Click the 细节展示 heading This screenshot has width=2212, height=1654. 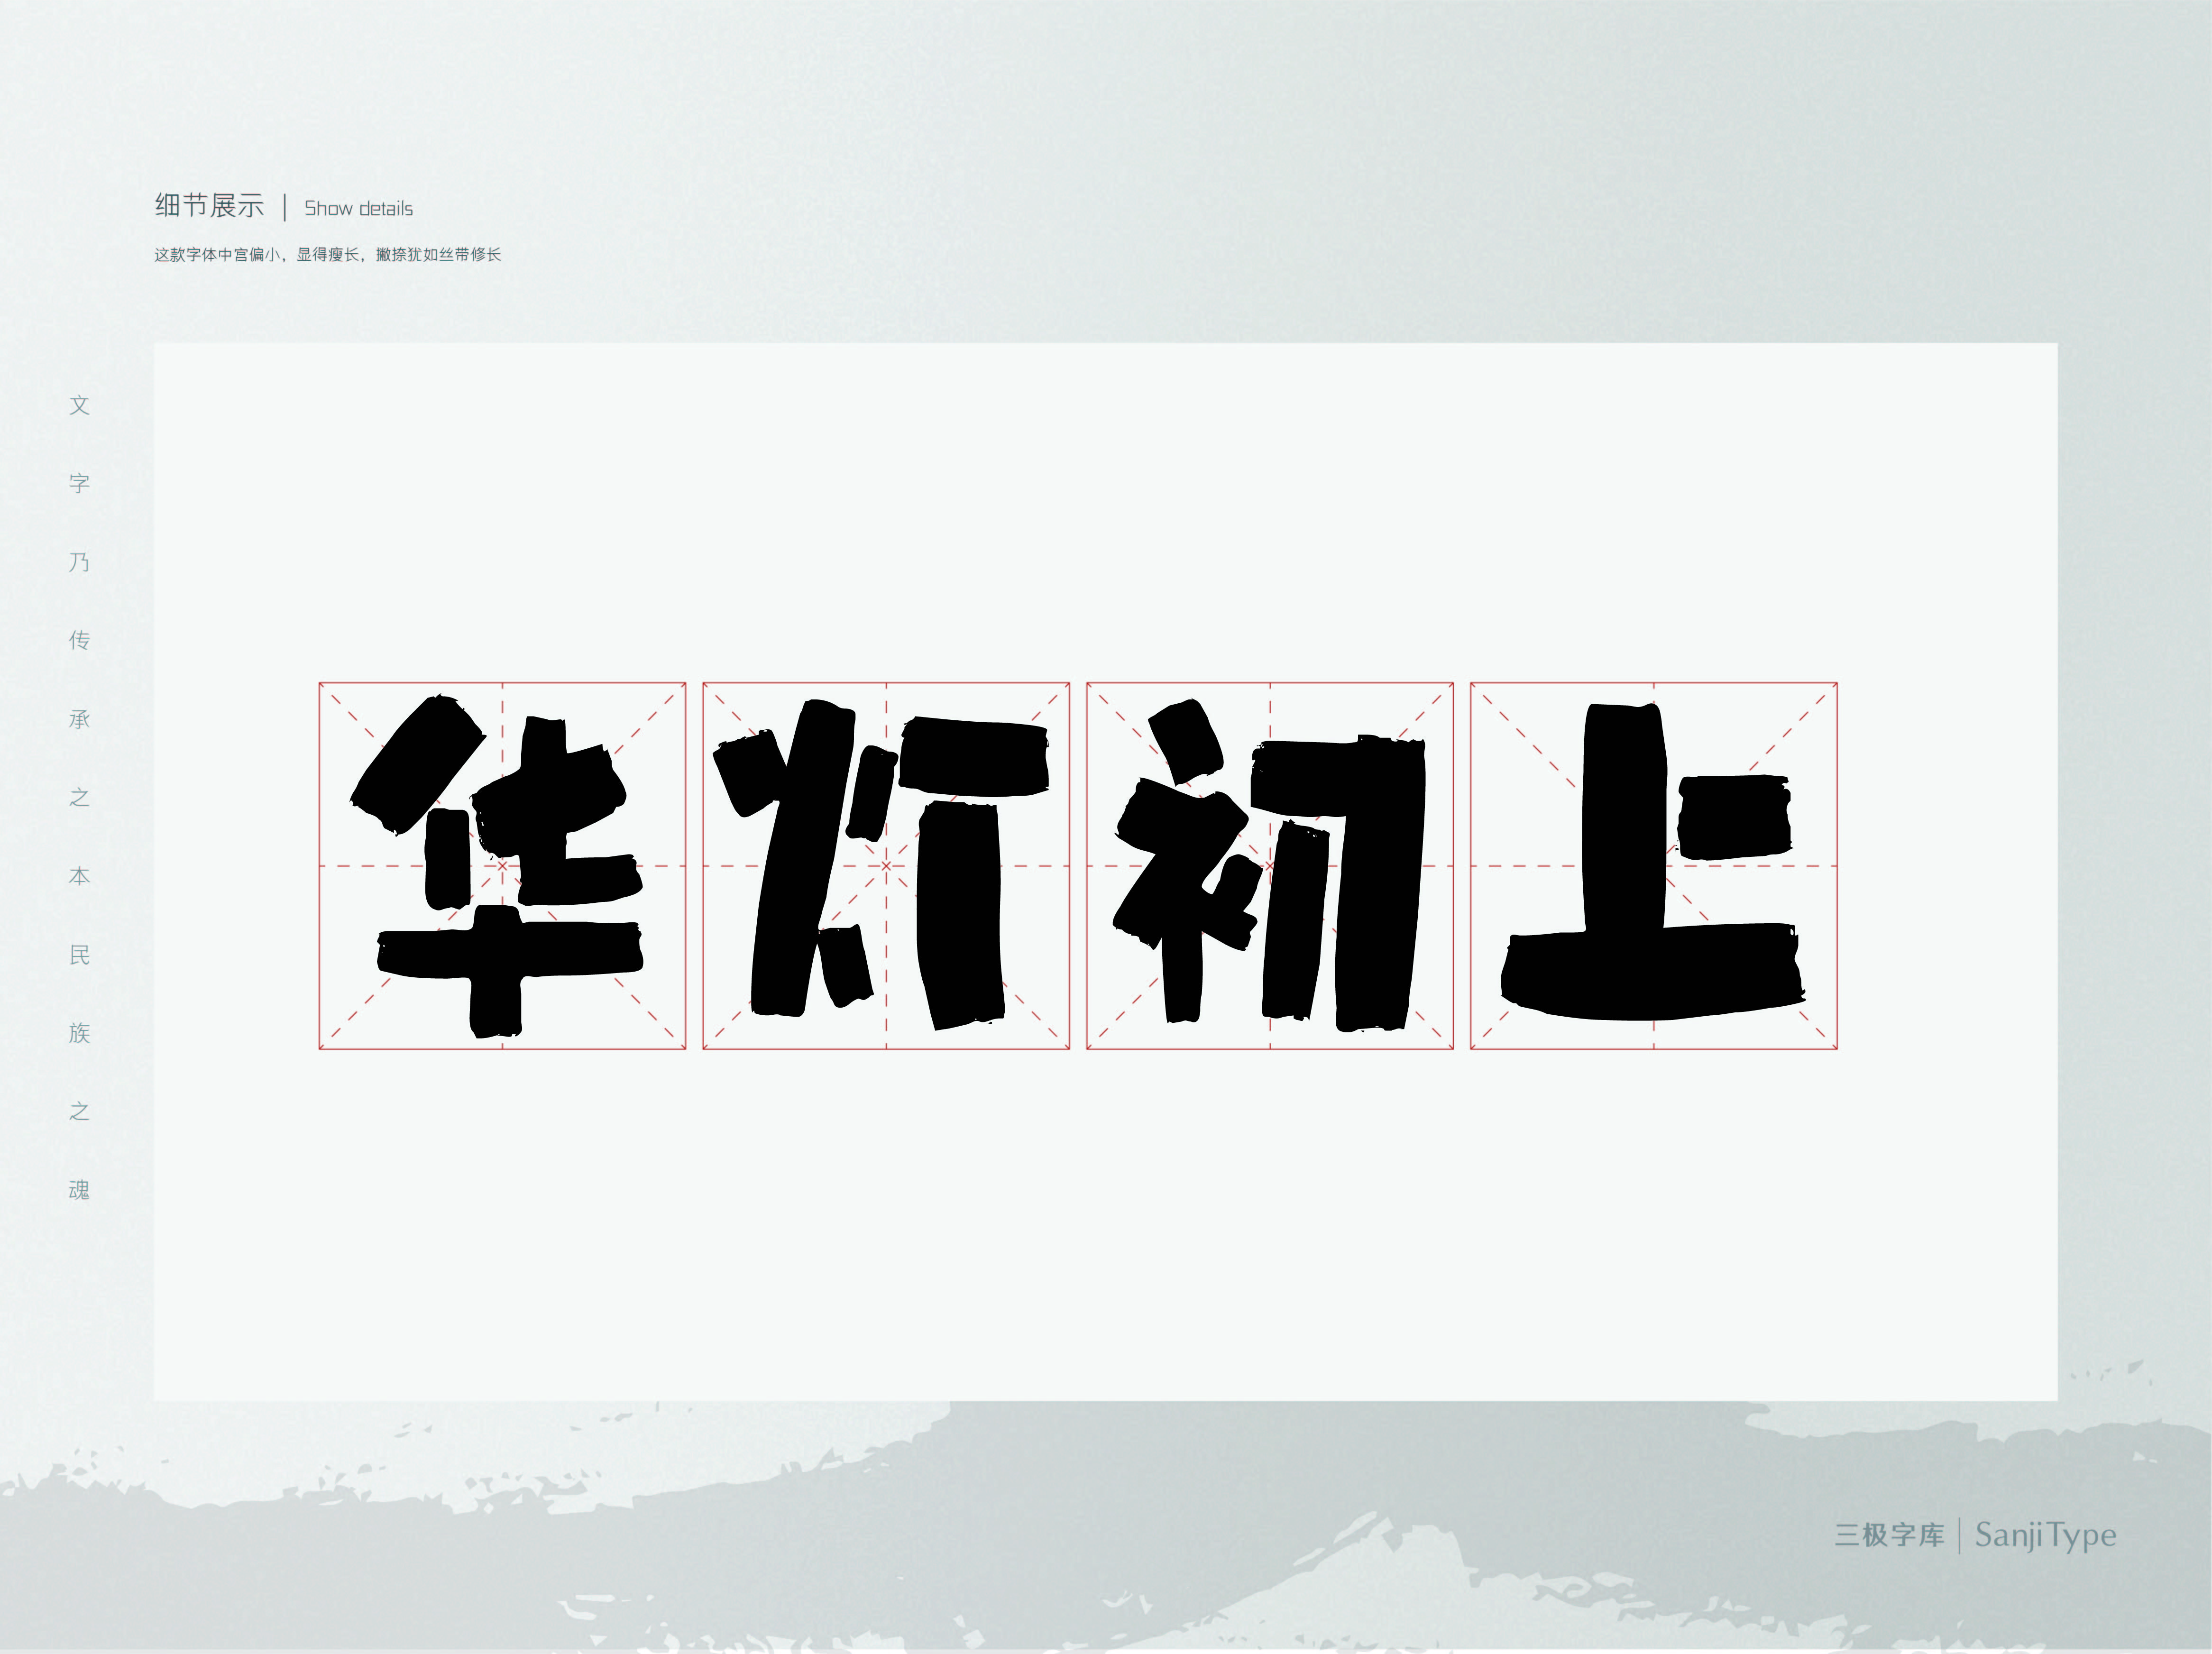coord(209,206)
